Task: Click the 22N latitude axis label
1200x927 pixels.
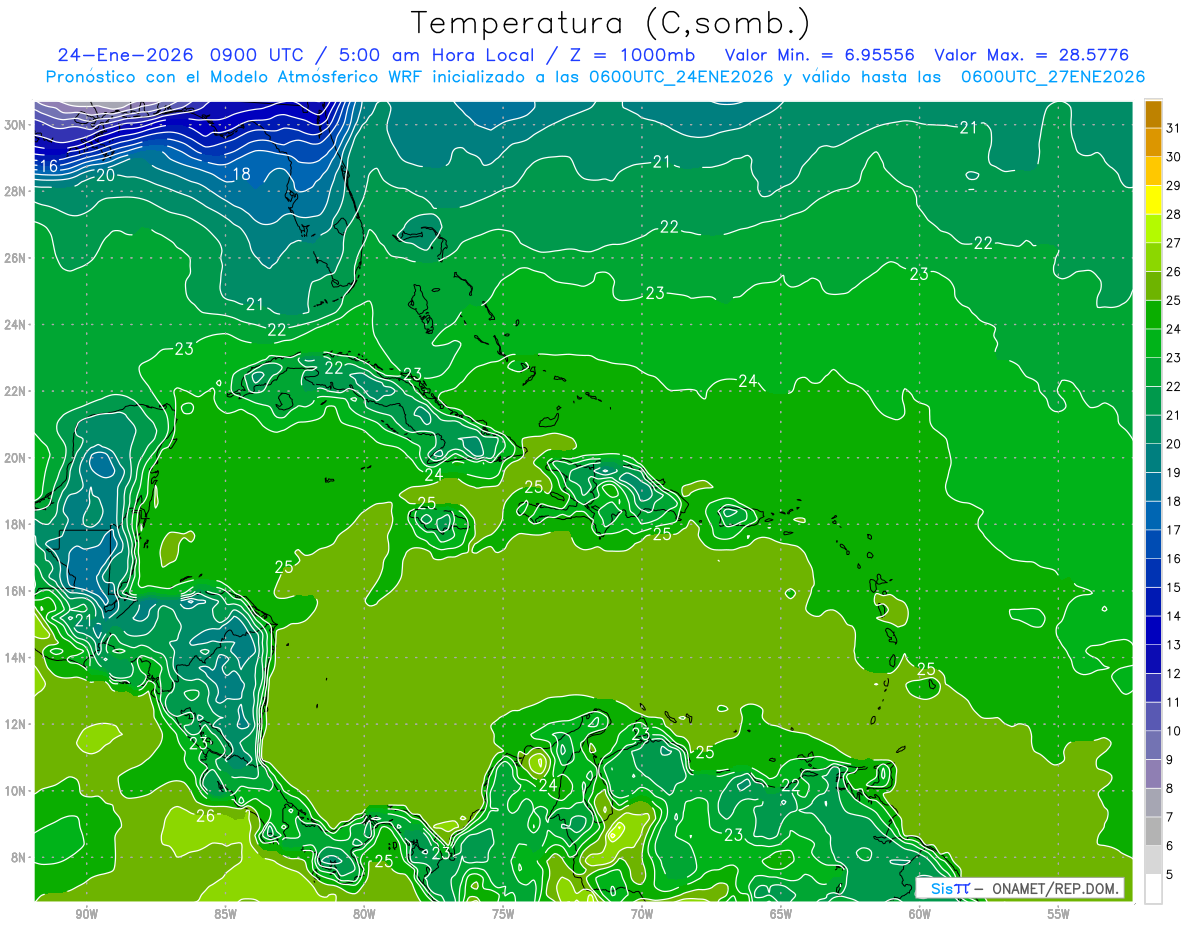Action: 15,391
